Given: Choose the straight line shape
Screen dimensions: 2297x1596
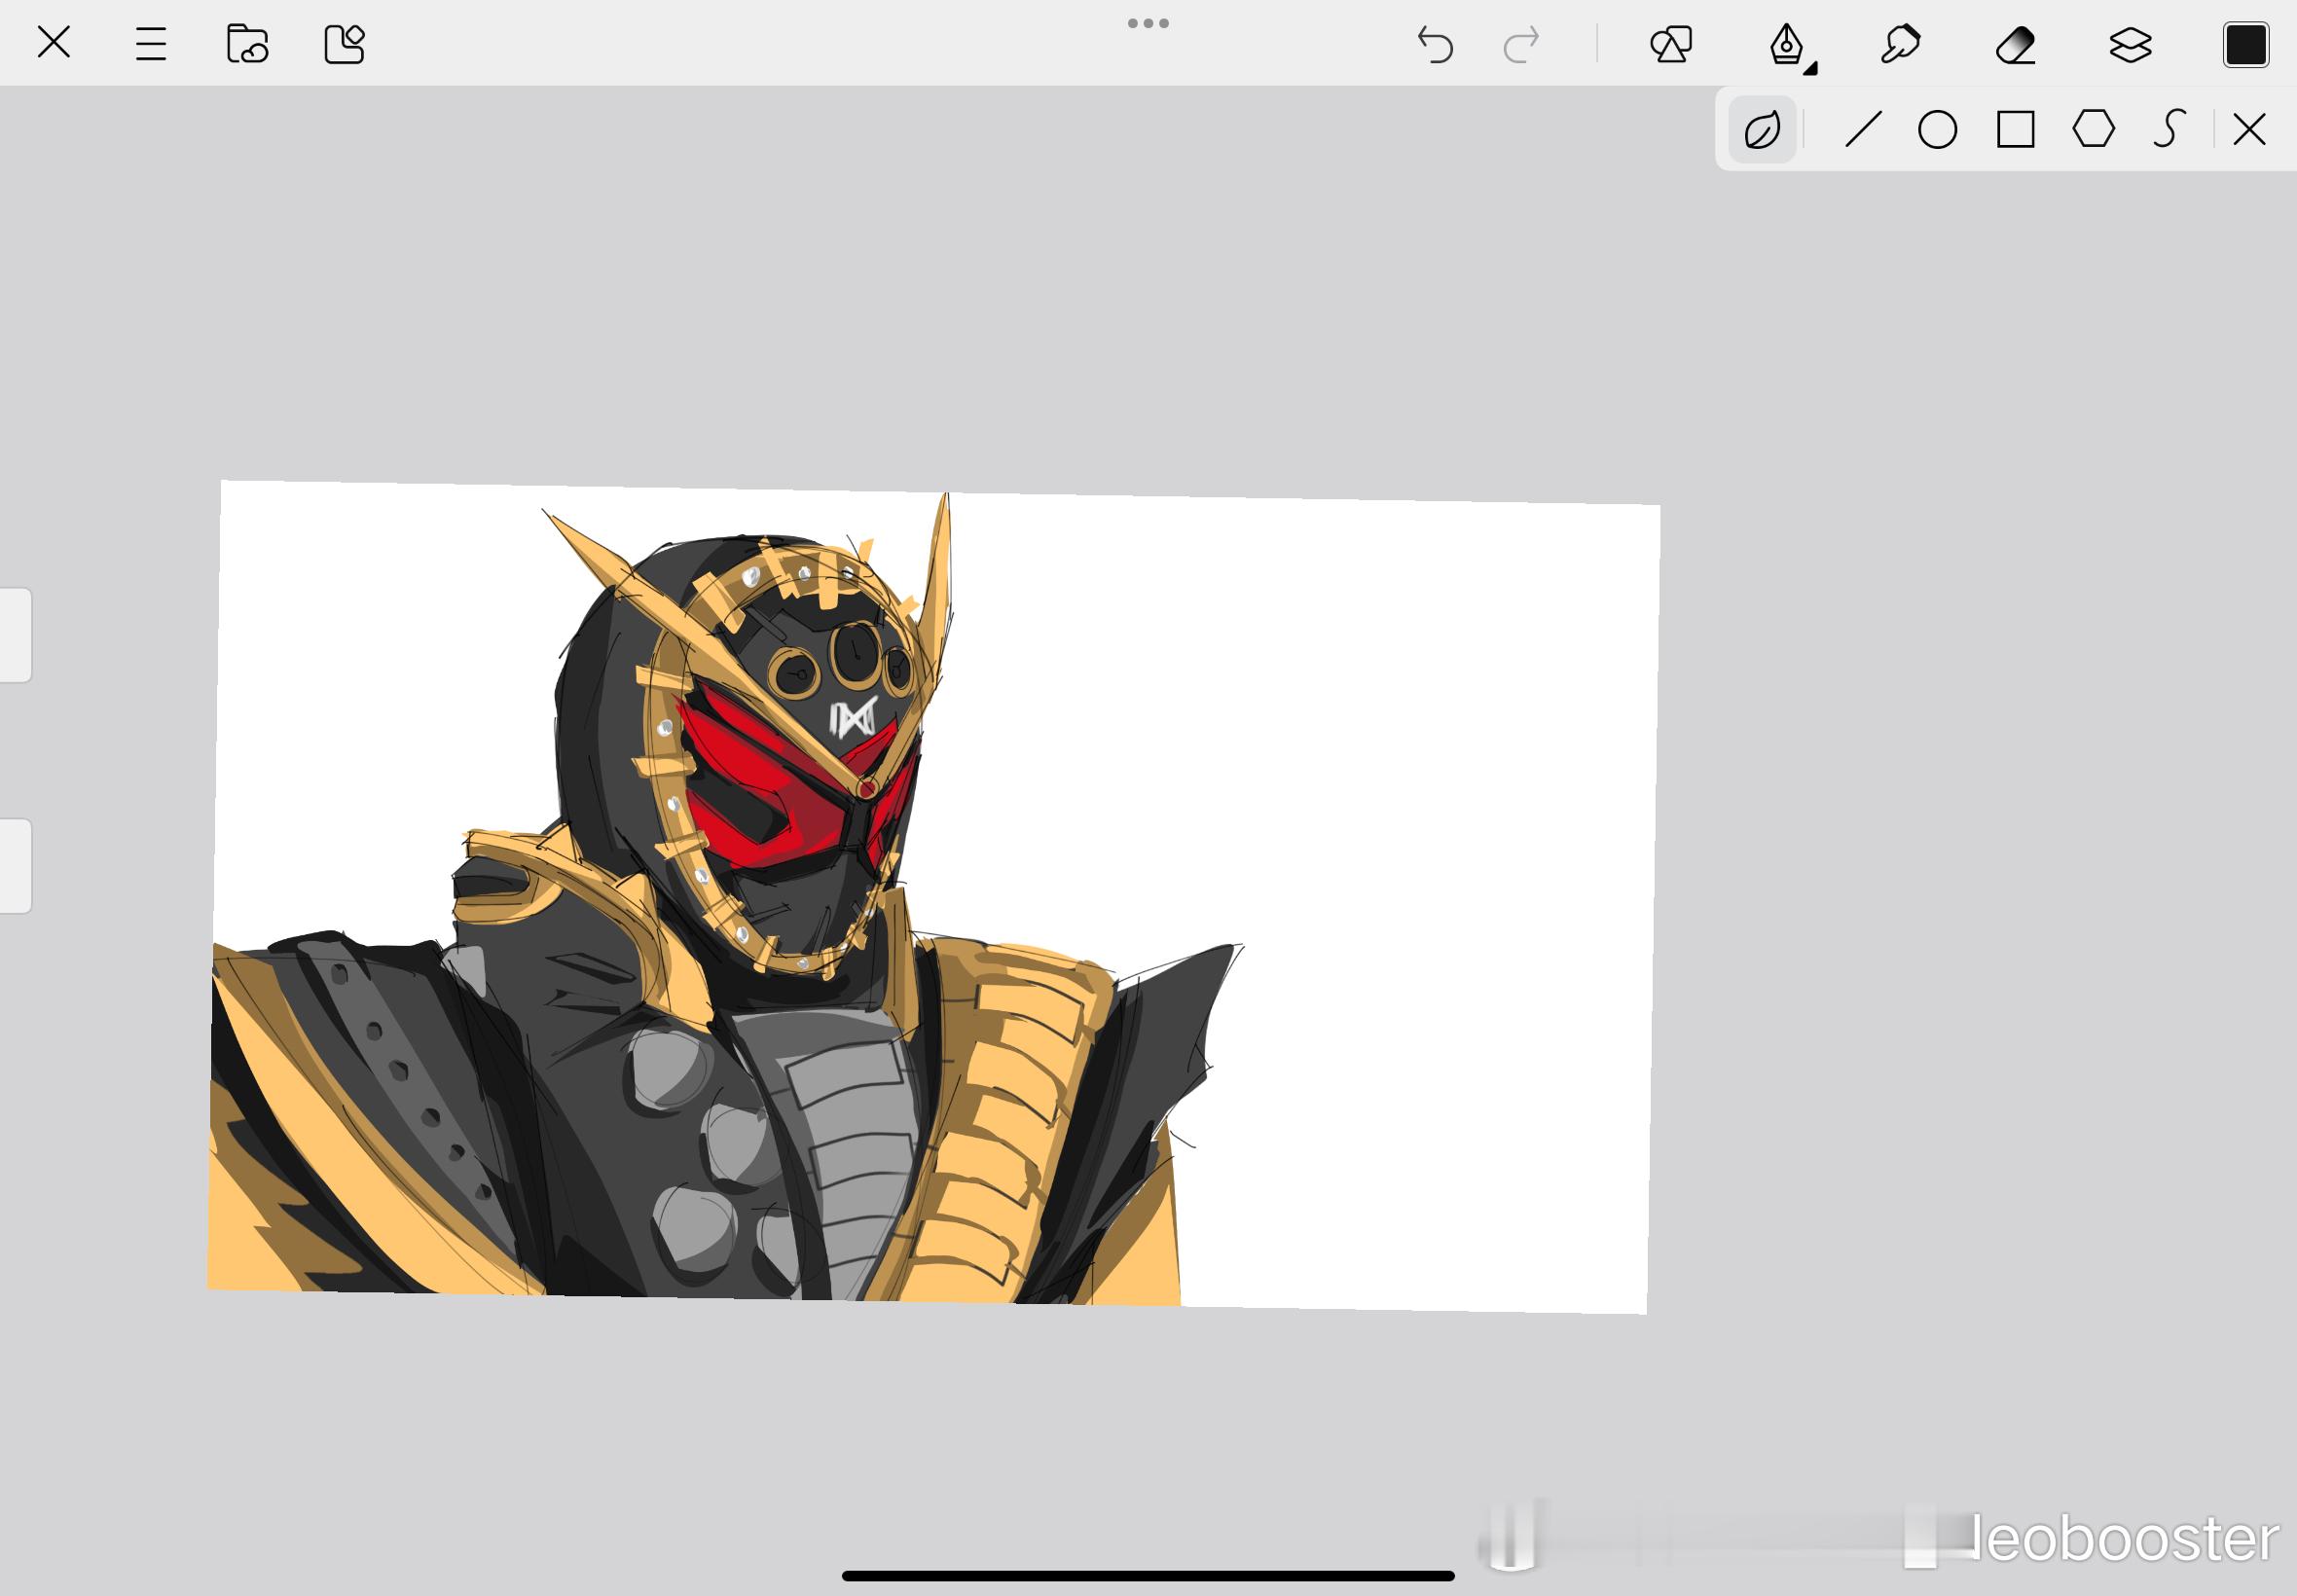Looking at the screenshot, I should tap(1862, 130).
